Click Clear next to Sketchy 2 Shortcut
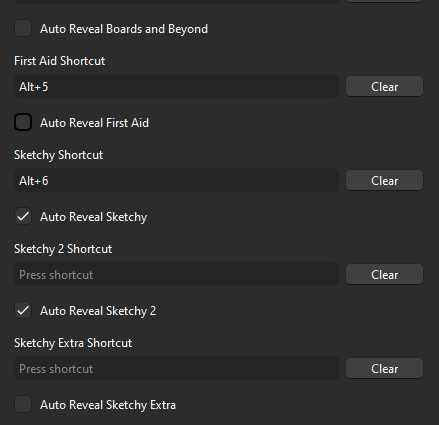Screen dimensions: 439x425 click(x=384, y=275)
